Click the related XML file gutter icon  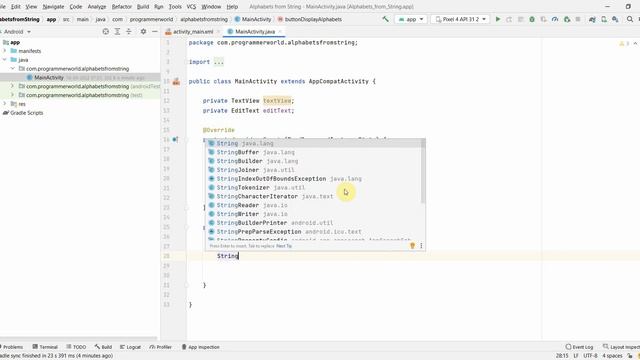coord(176,82)
